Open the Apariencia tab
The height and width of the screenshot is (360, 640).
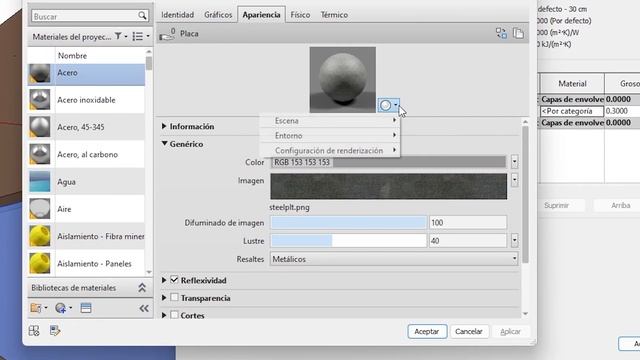click(x=261, y=15)
